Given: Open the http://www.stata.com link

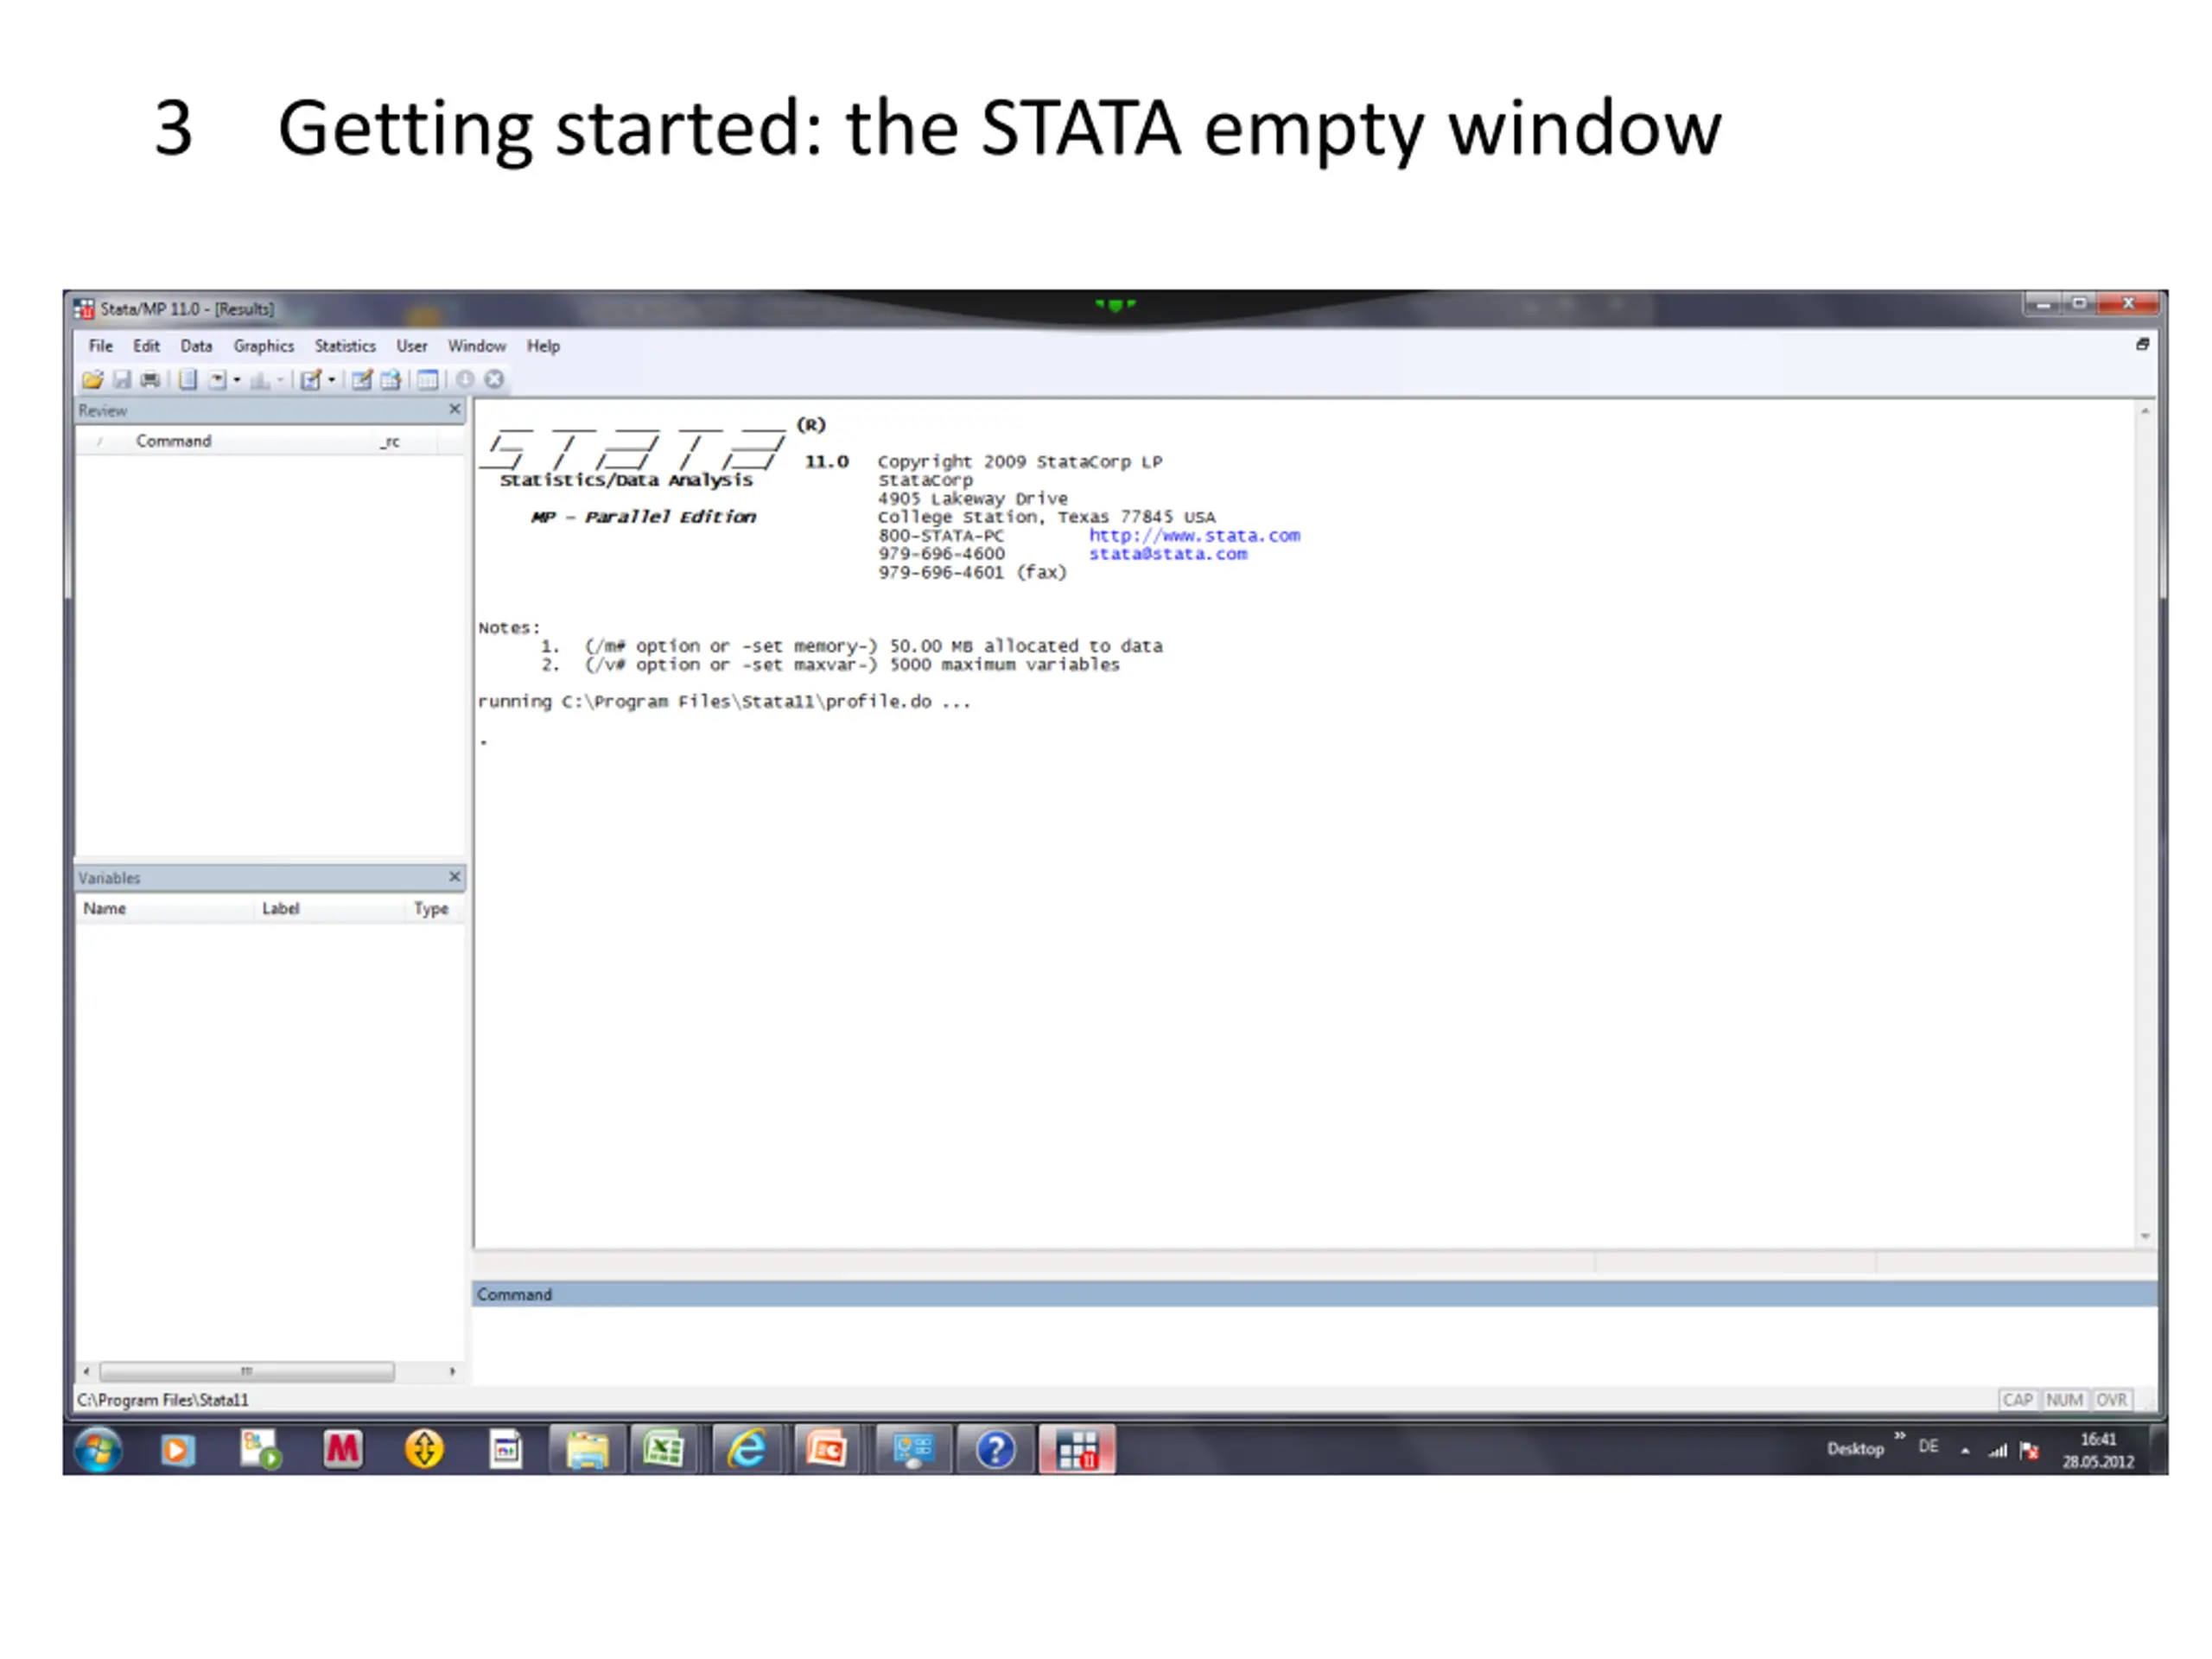Looking at the screenshot, I should [1195, 536].
